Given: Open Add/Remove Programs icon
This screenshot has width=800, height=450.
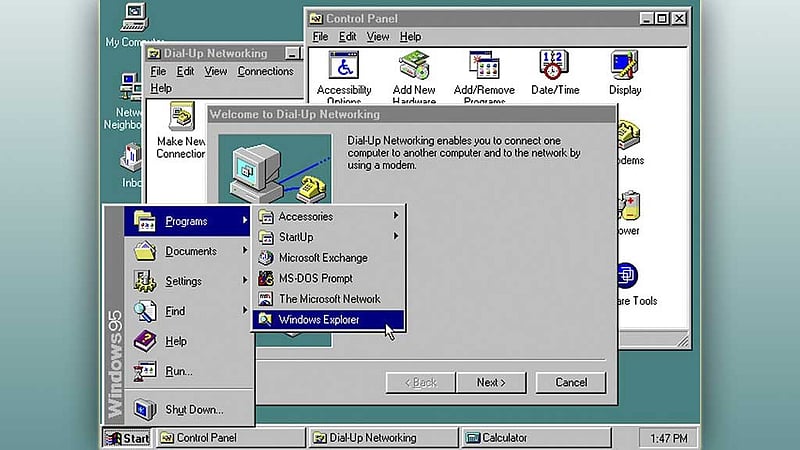Looking at the screenshot, I should tap(484, 65).
